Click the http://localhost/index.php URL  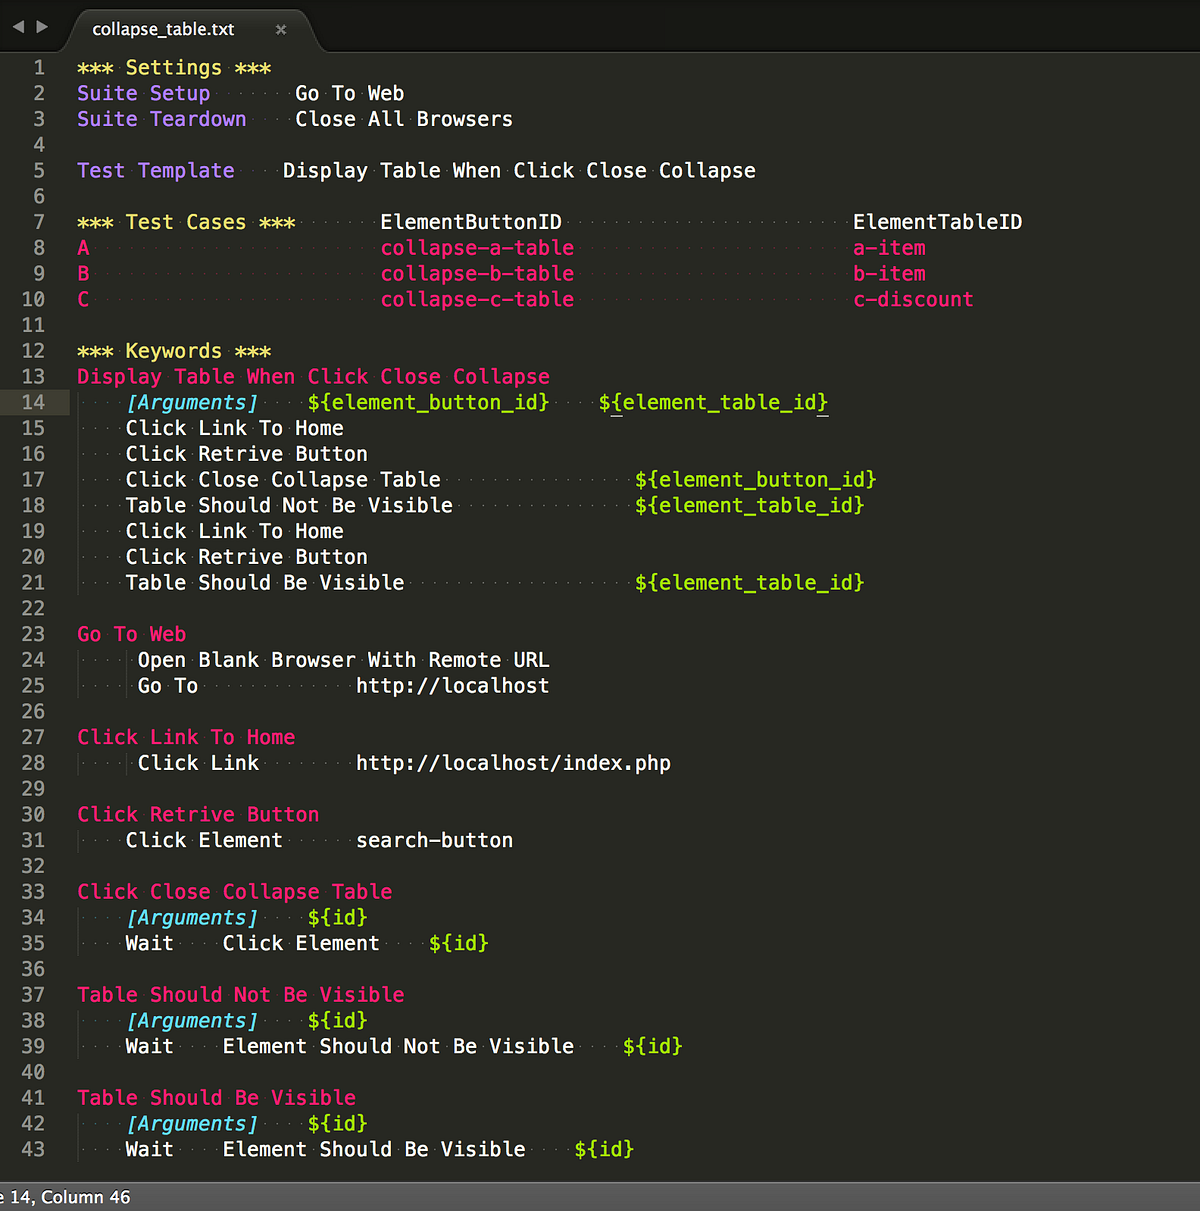pyautogui.click(x=513, y=762)
